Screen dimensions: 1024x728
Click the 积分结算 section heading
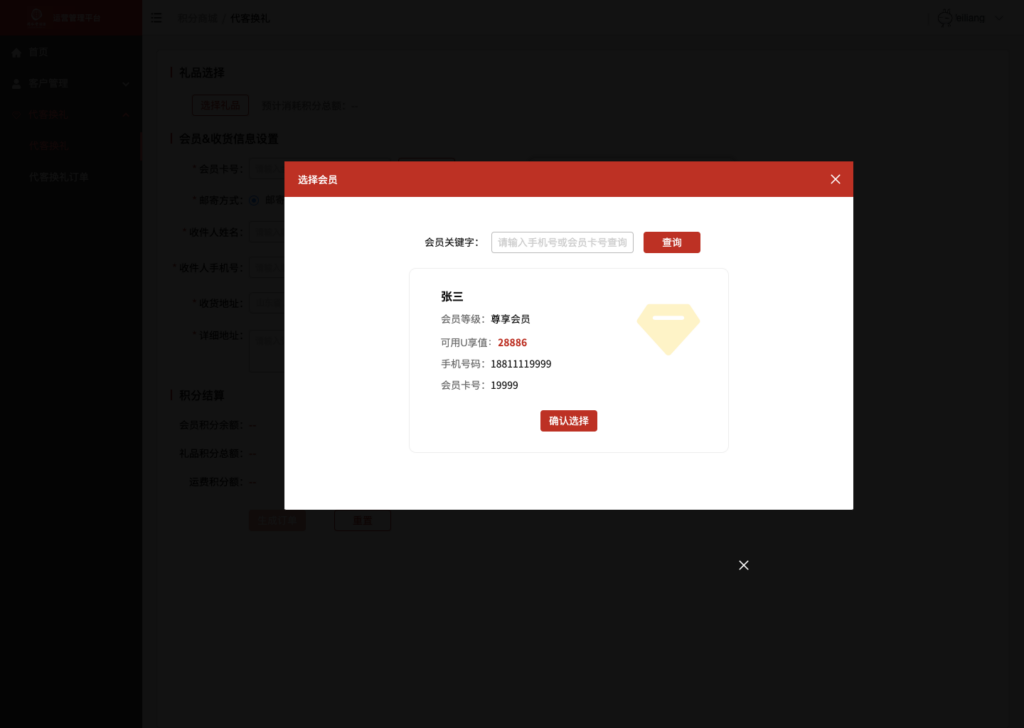click(201, 396)
